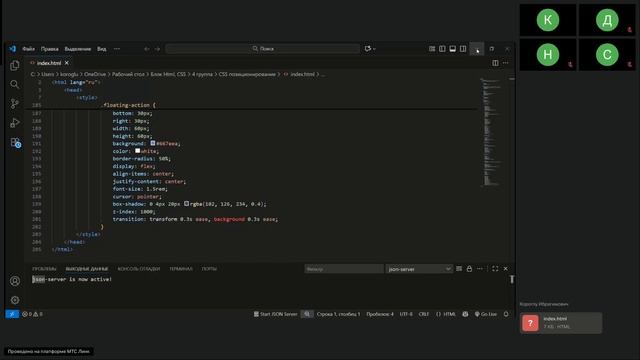640x360 pixels.
Task: Click Go Live in status bar
Action: click(486, 314)
